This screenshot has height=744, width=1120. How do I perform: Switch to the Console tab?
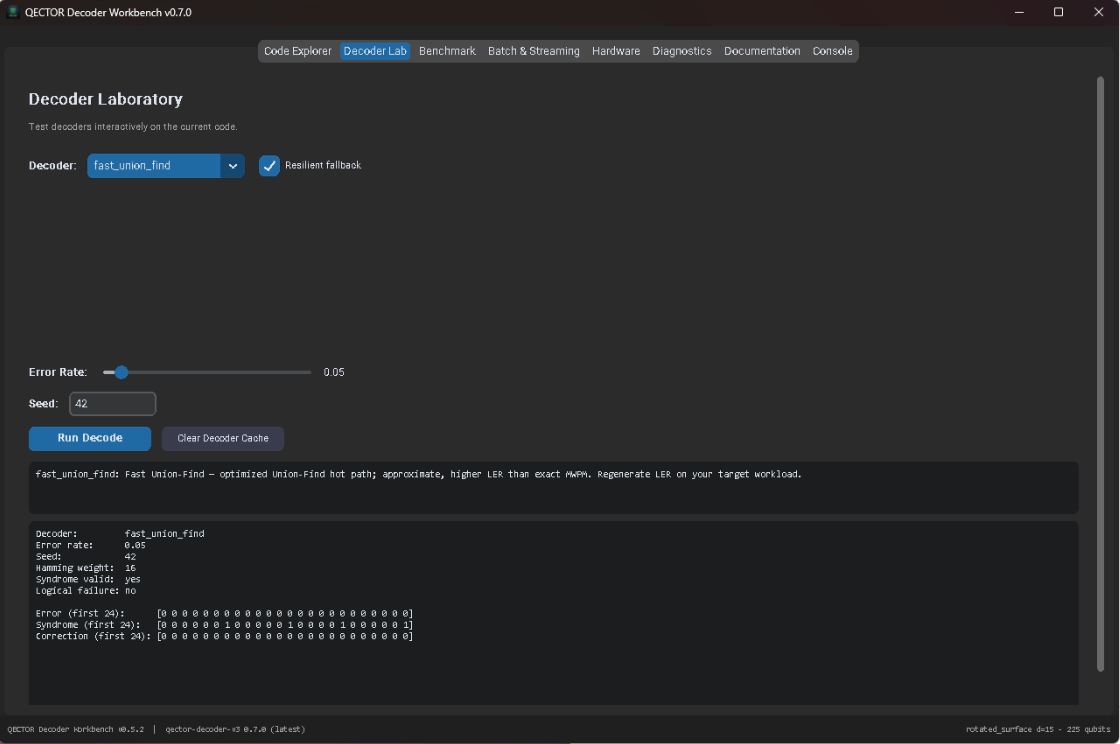click(x=832, y=51)
